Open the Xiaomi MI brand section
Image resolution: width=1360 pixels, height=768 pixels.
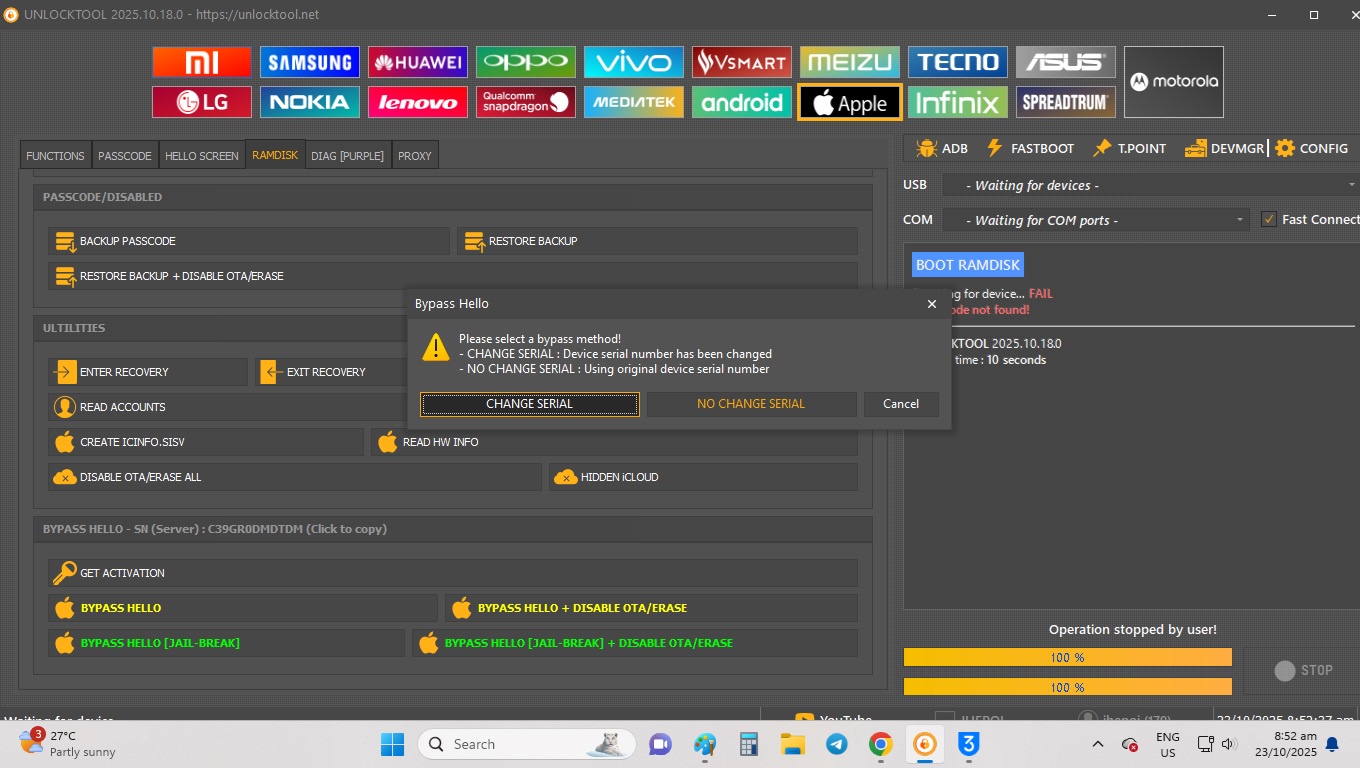point(201,62)
